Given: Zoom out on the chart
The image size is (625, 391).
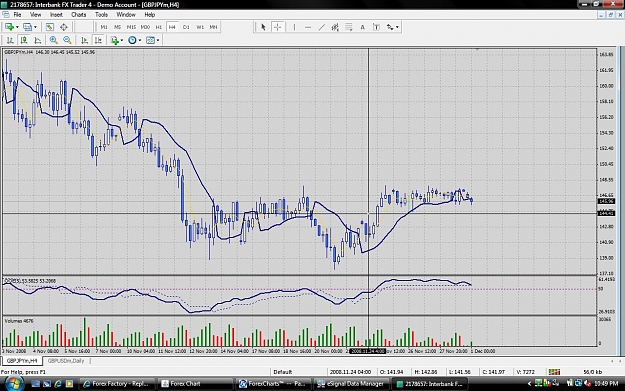Looking at the screenshot, I should pos(67,40).
